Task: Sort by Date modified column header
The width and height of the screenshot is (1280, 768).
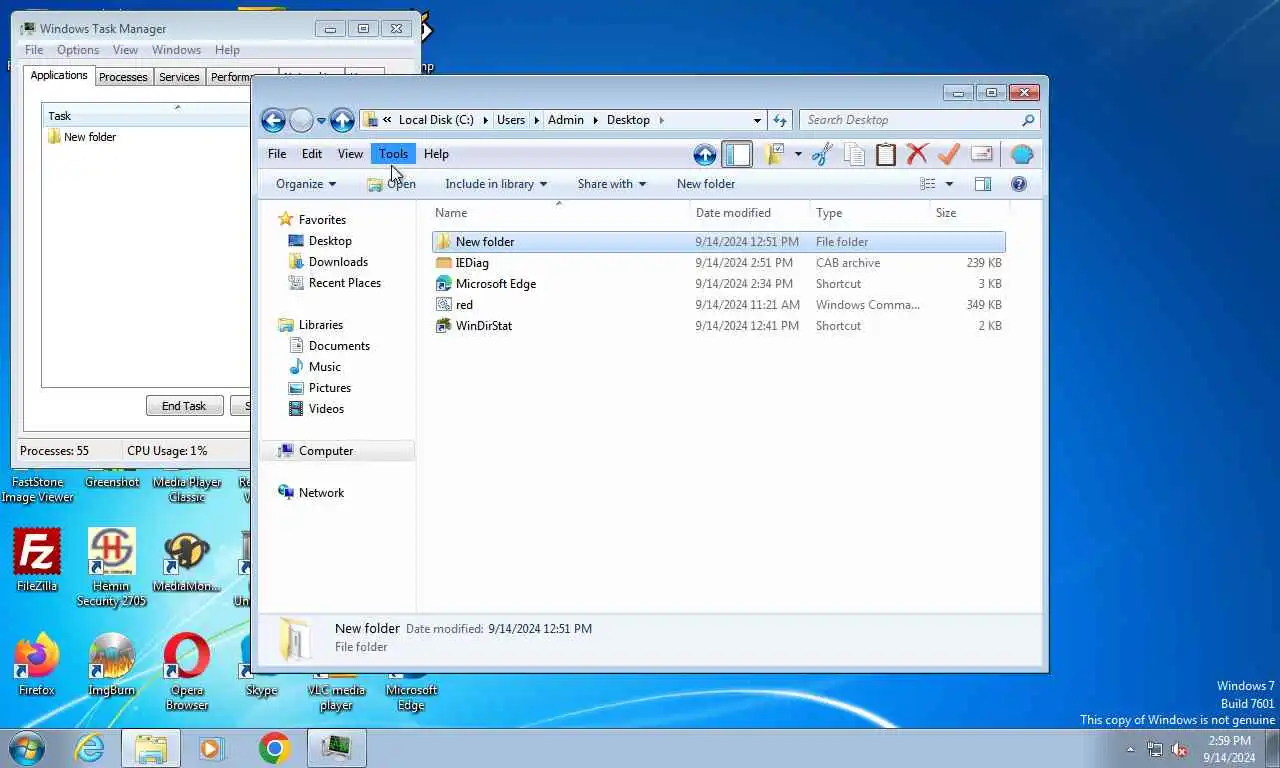Action: pyautogui.click(x=733, y=213)
